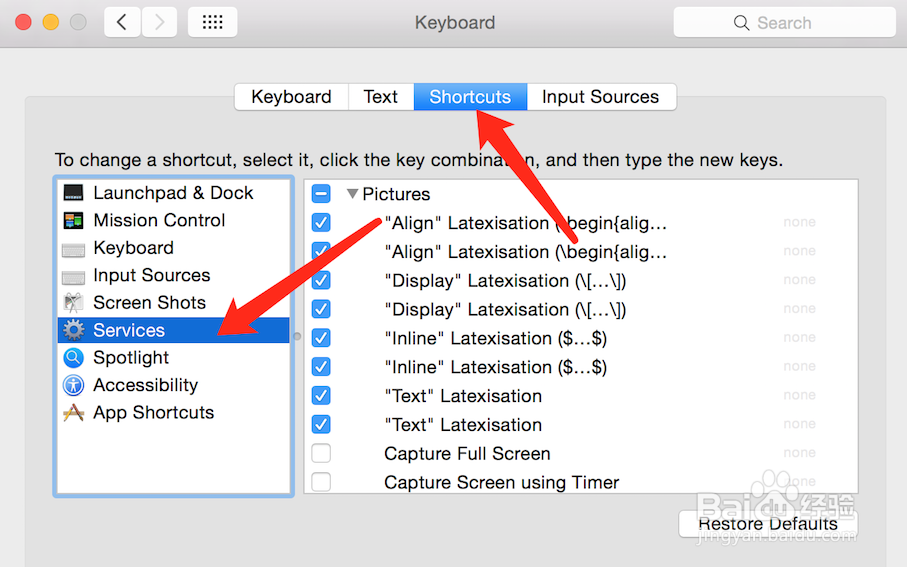Click the Screen Shots category icon
This screenshot has height=567, width=907.
(73, 303)
